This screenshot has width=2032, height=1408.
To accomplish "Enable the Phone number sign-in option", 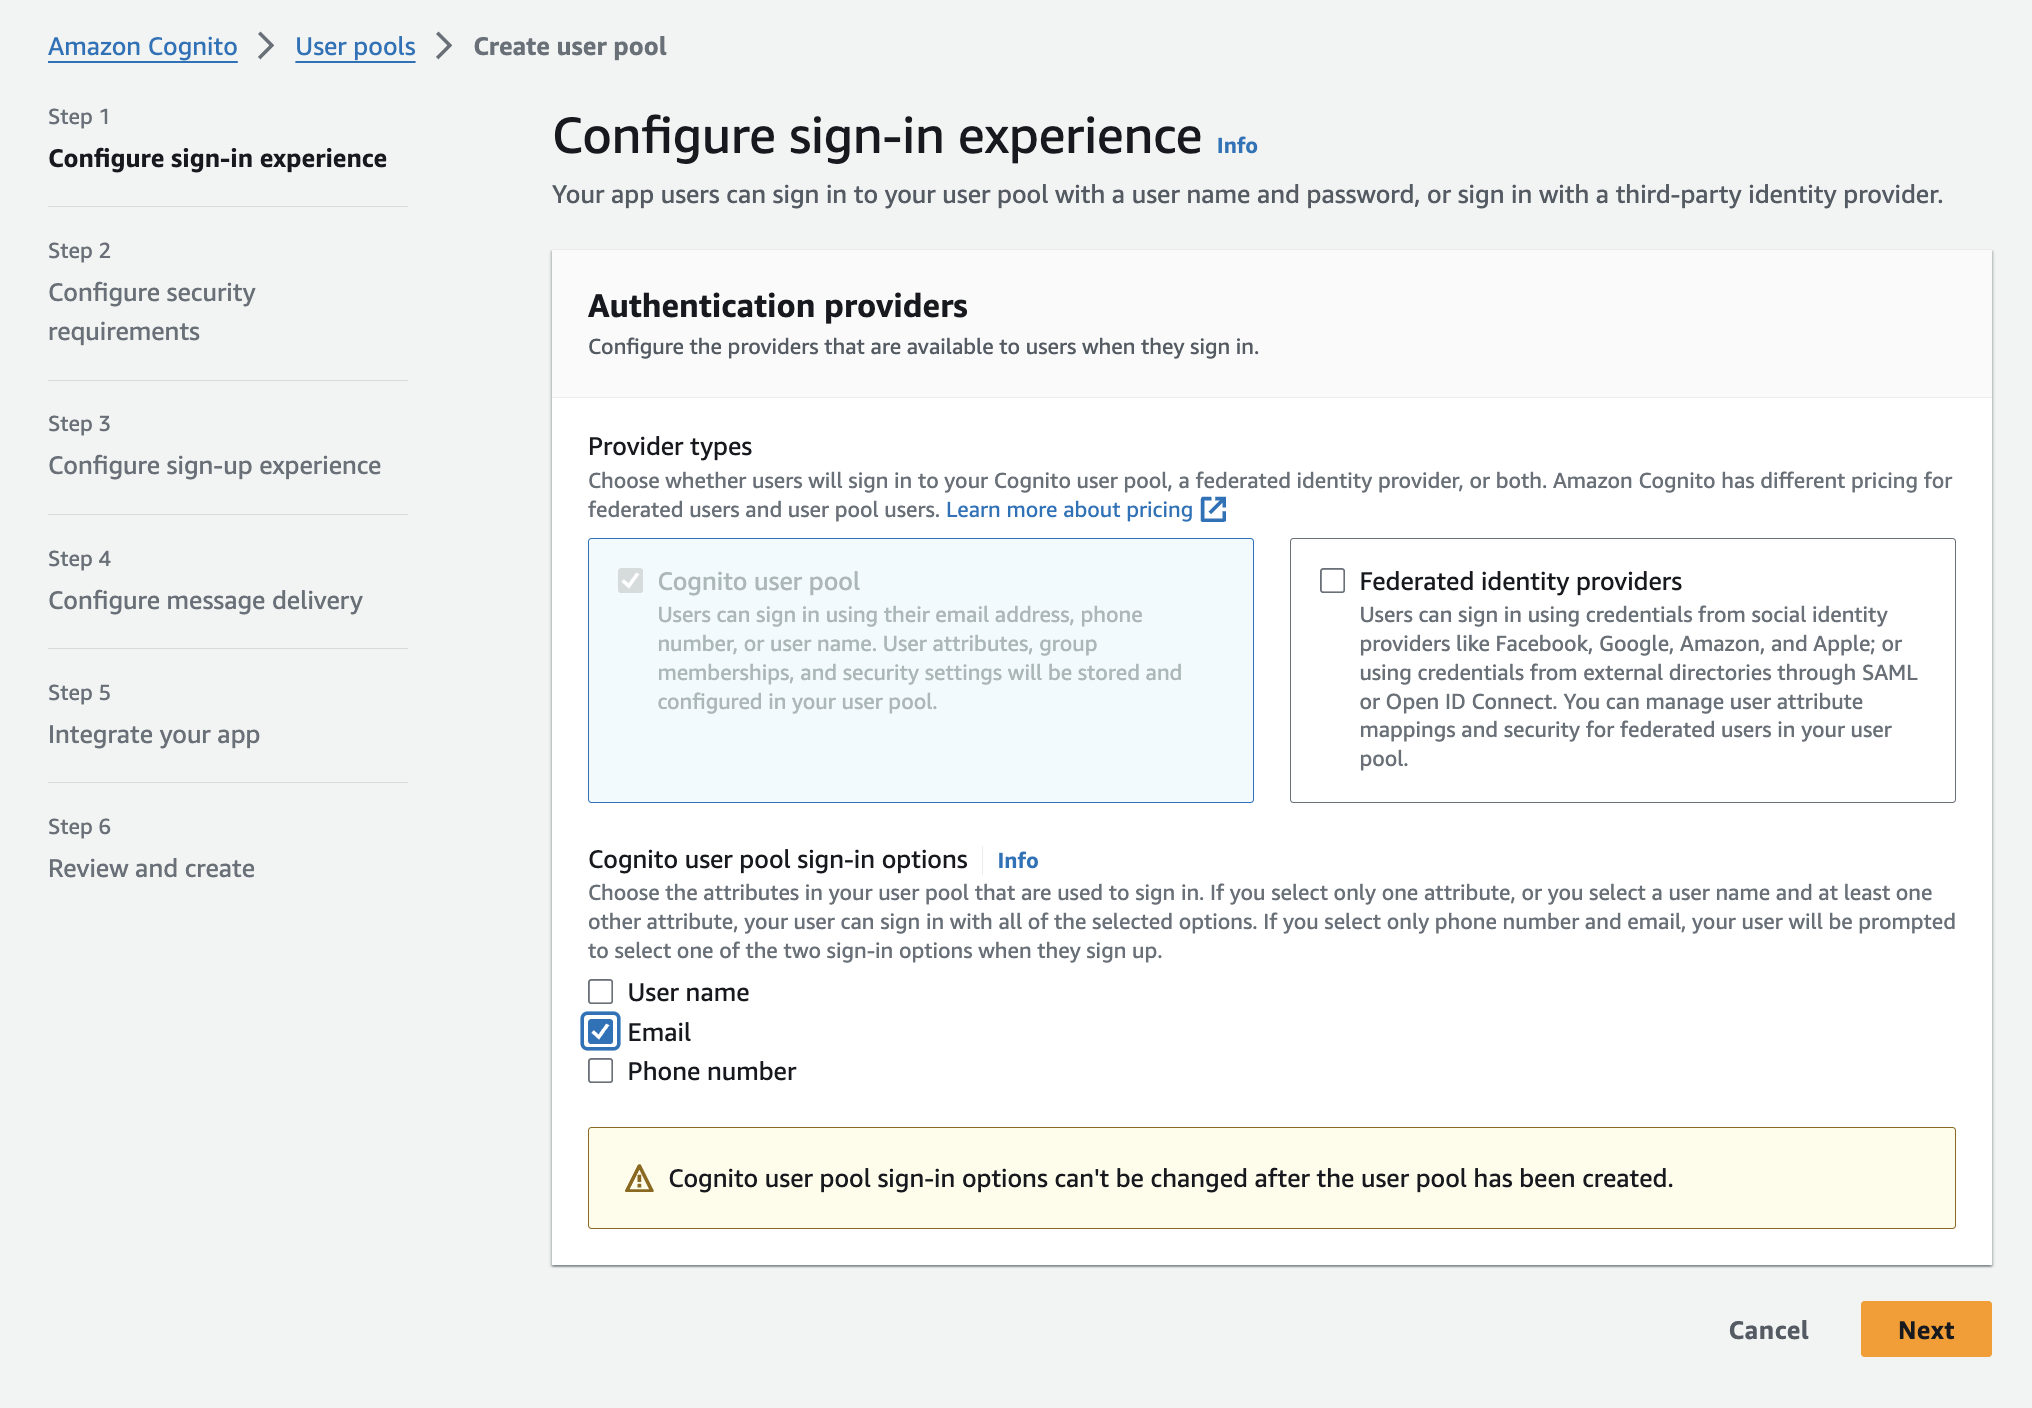I will (600, 1070).
